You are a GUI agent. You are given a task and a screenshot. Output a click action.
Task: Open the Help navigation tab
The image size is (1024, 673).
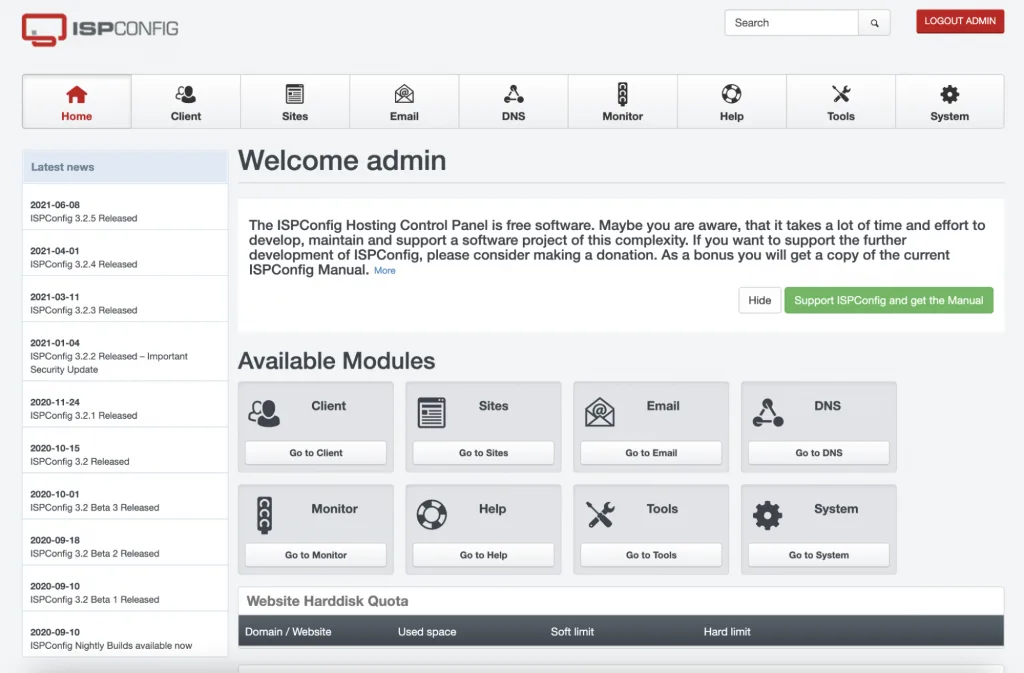(x=731, y=102)
